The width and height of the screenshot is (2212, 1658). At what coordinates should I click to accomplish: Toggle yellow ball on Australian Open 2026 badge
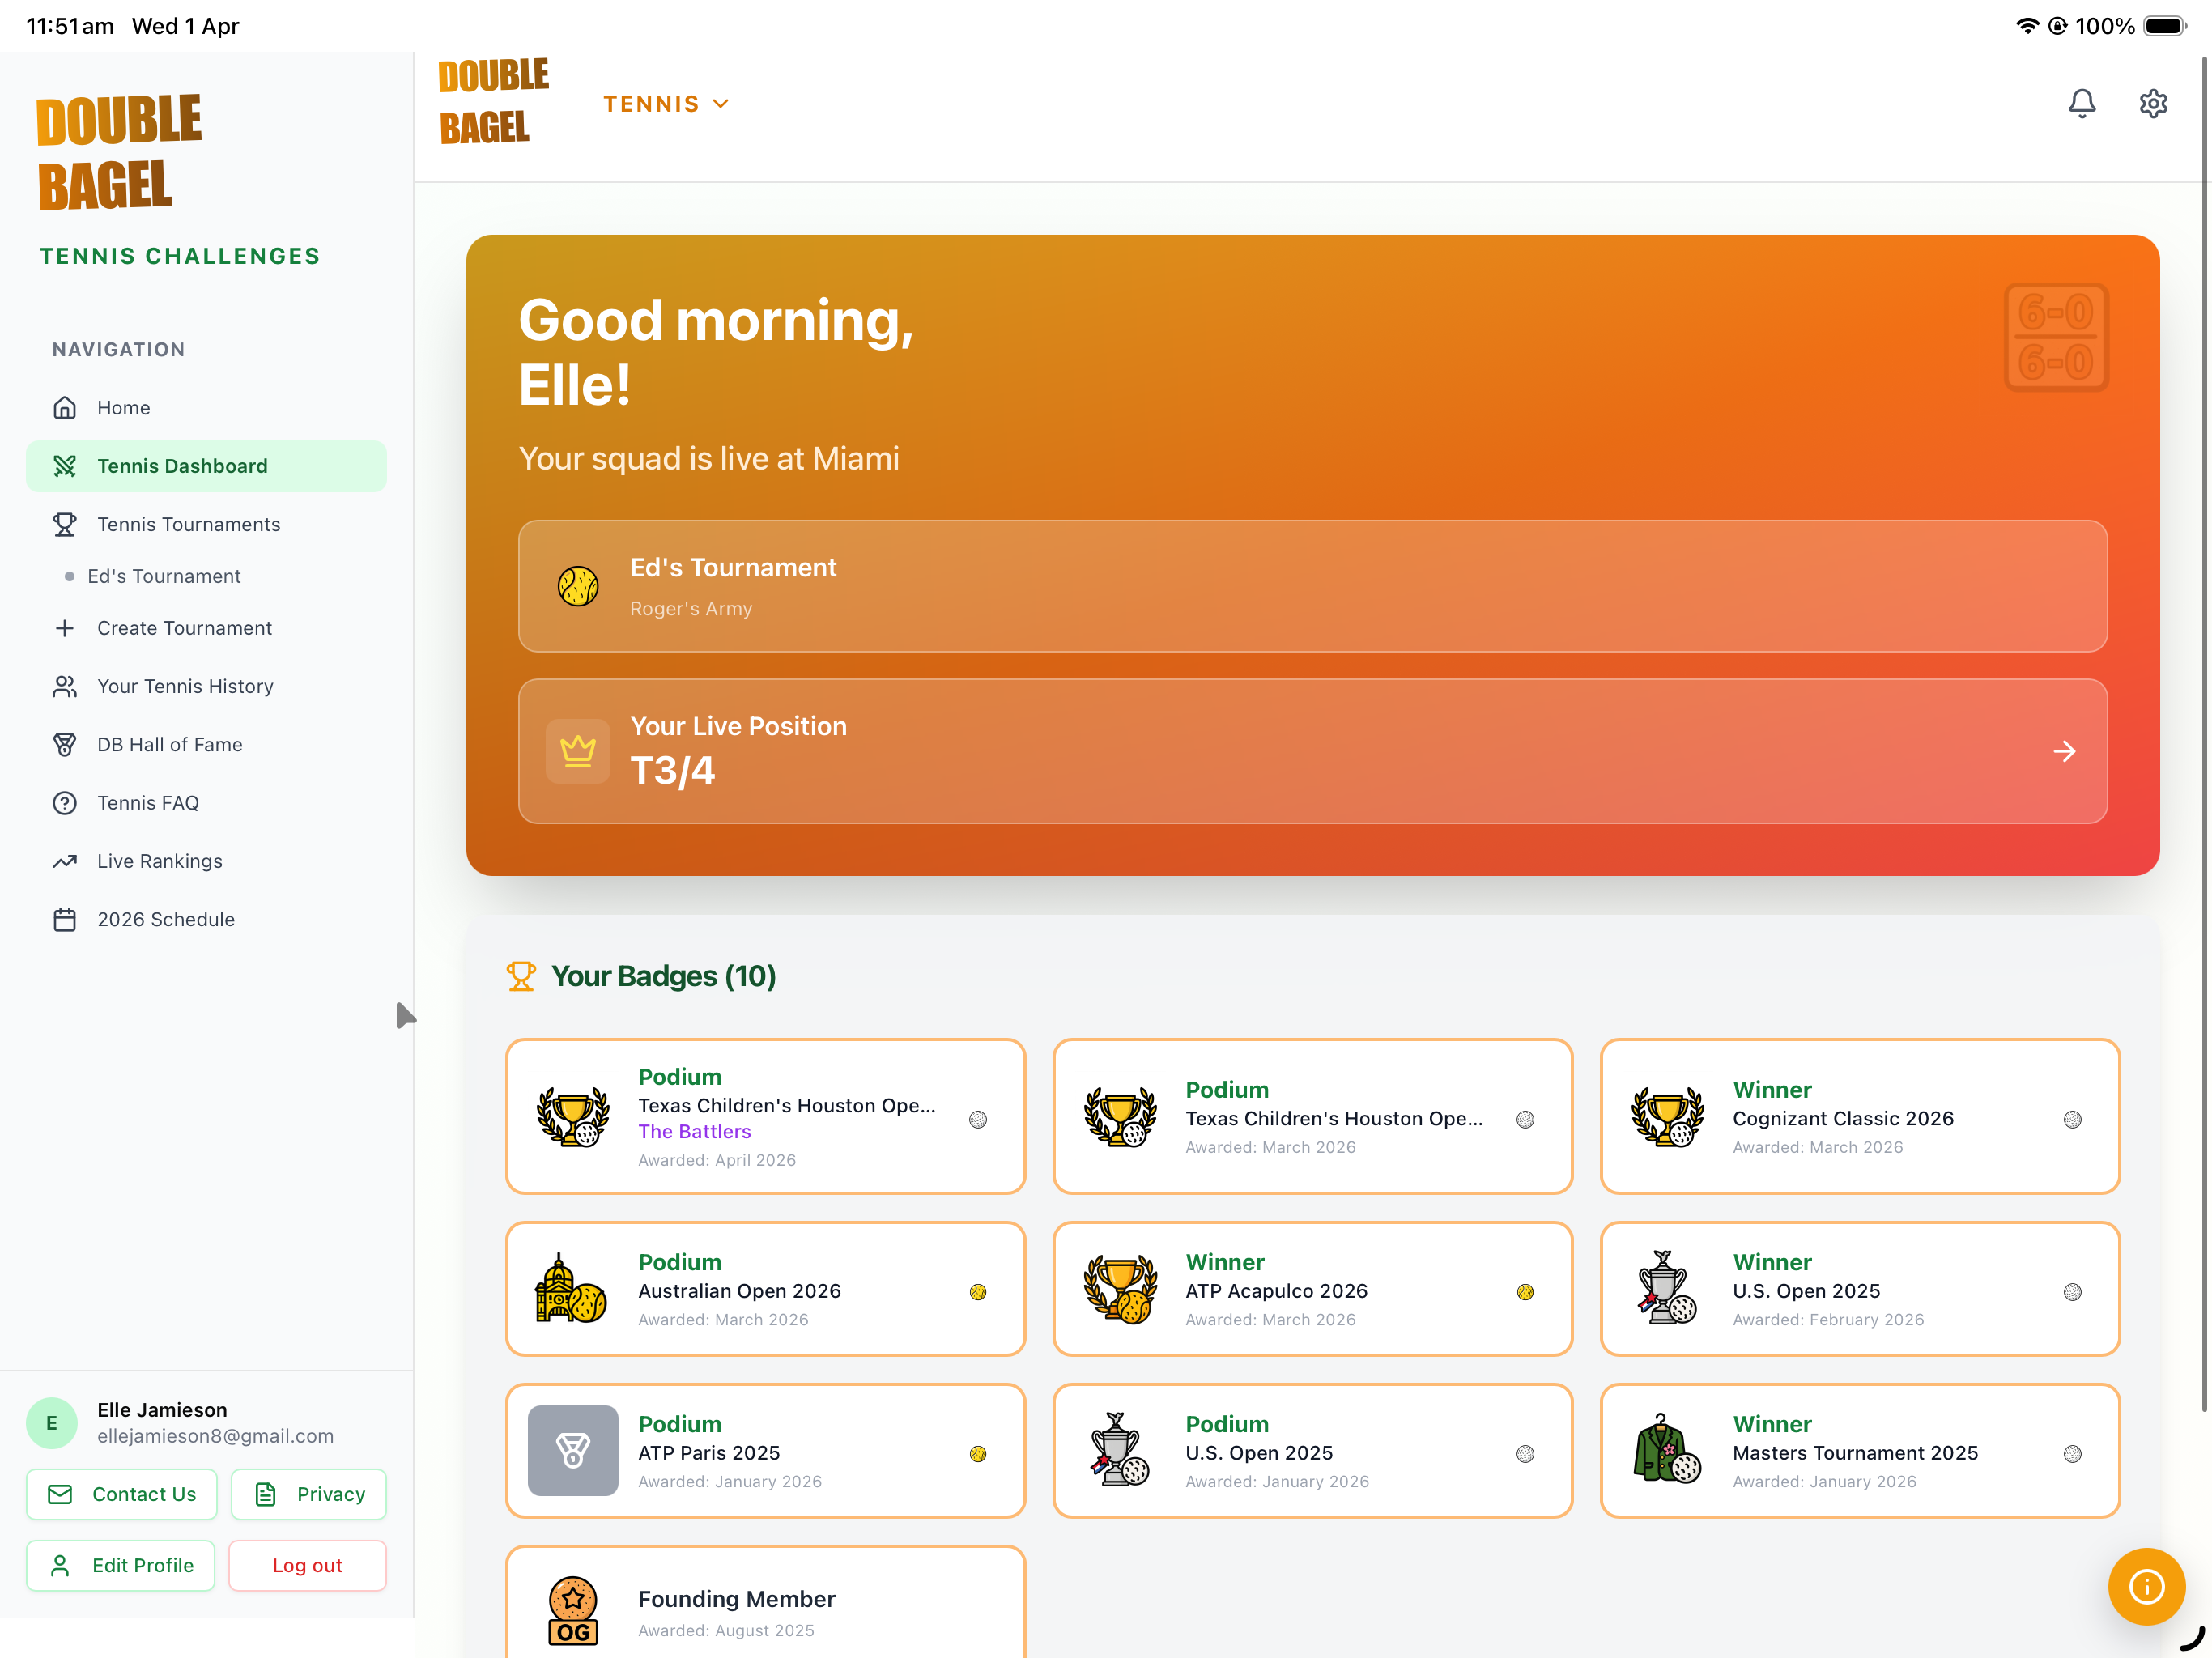coord(978,1292)
